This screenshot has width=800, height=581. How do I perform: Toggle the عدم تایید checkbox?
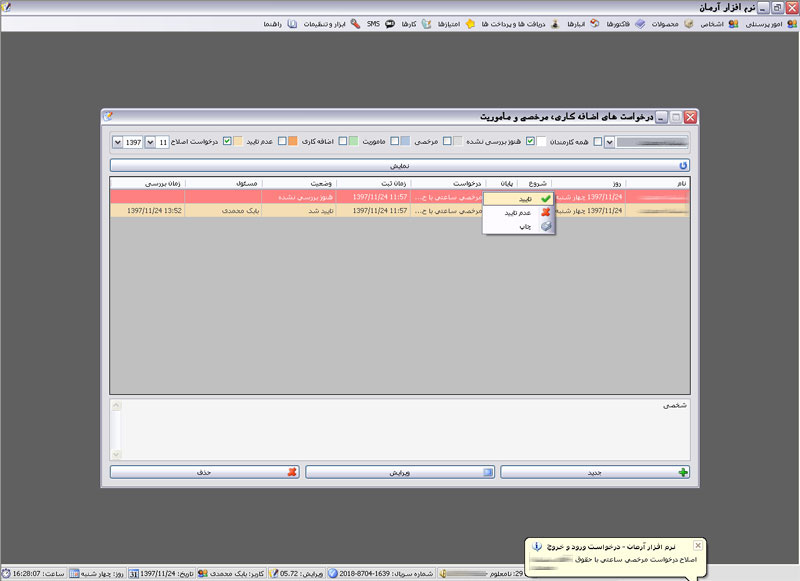282,141
